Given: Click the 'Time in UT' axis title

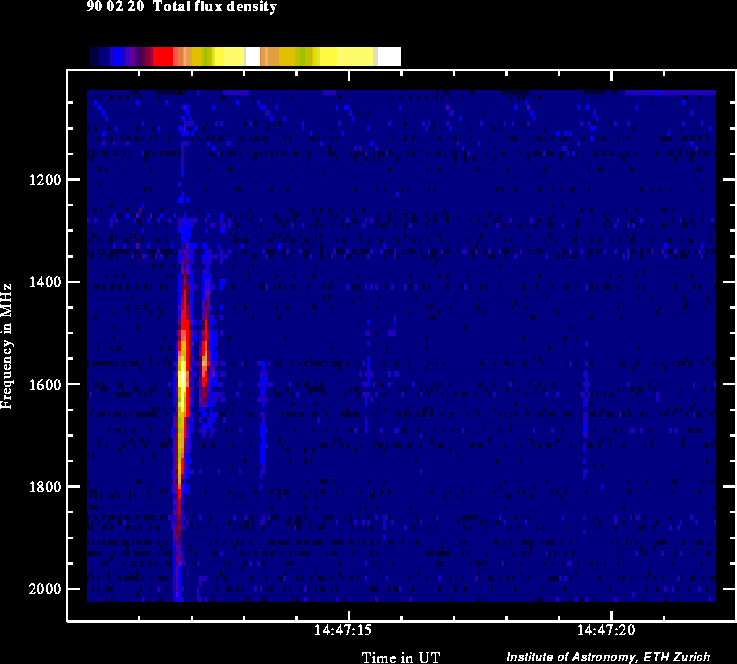Looking at the screenshot, I should pyautogui.click(x=401, y=657).
